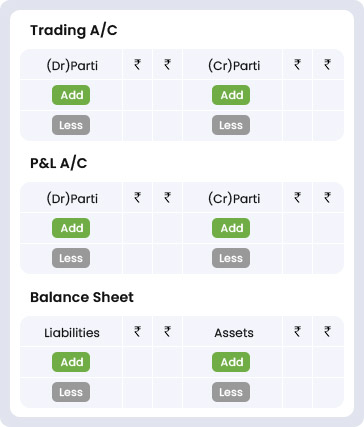Click Add under Trading A/C Dr particulars
The image size is (364, 427).
(71, 95)
